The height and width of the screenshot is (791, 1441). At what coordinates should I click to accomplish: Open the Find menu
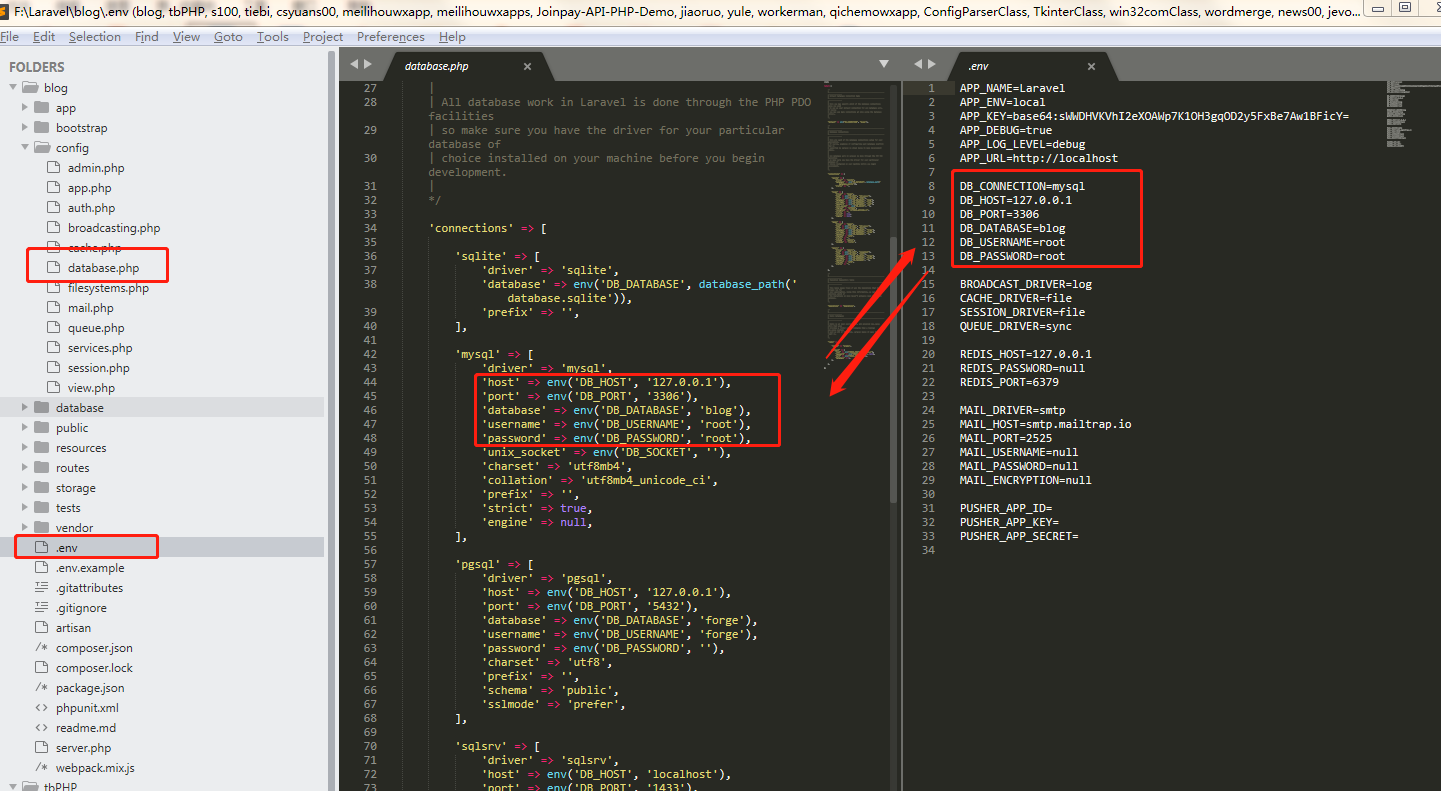click(147, 37)
